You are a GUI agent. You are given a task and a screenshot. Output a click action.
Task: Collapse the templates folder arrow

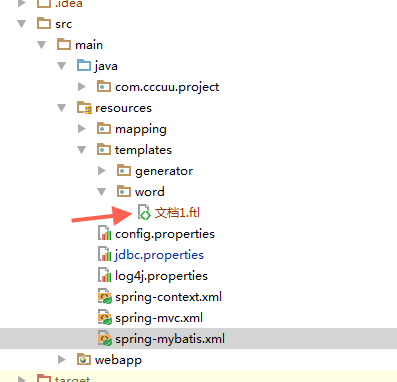[82, 150]
